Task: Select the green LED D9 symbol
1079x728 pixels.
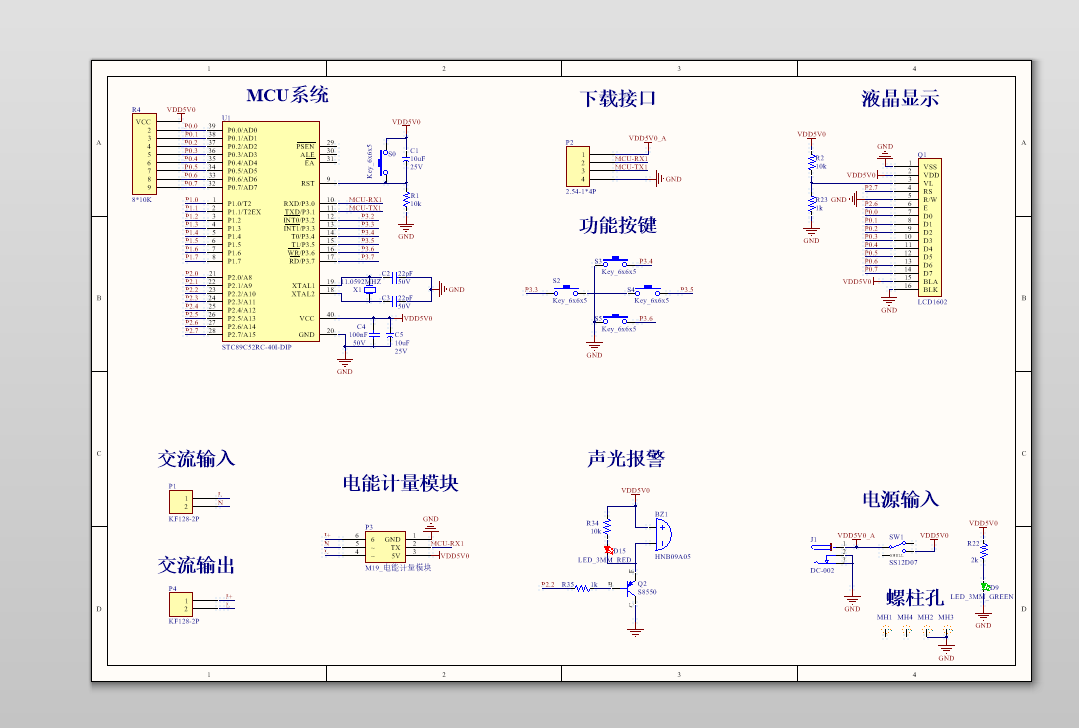Action: 984,587
